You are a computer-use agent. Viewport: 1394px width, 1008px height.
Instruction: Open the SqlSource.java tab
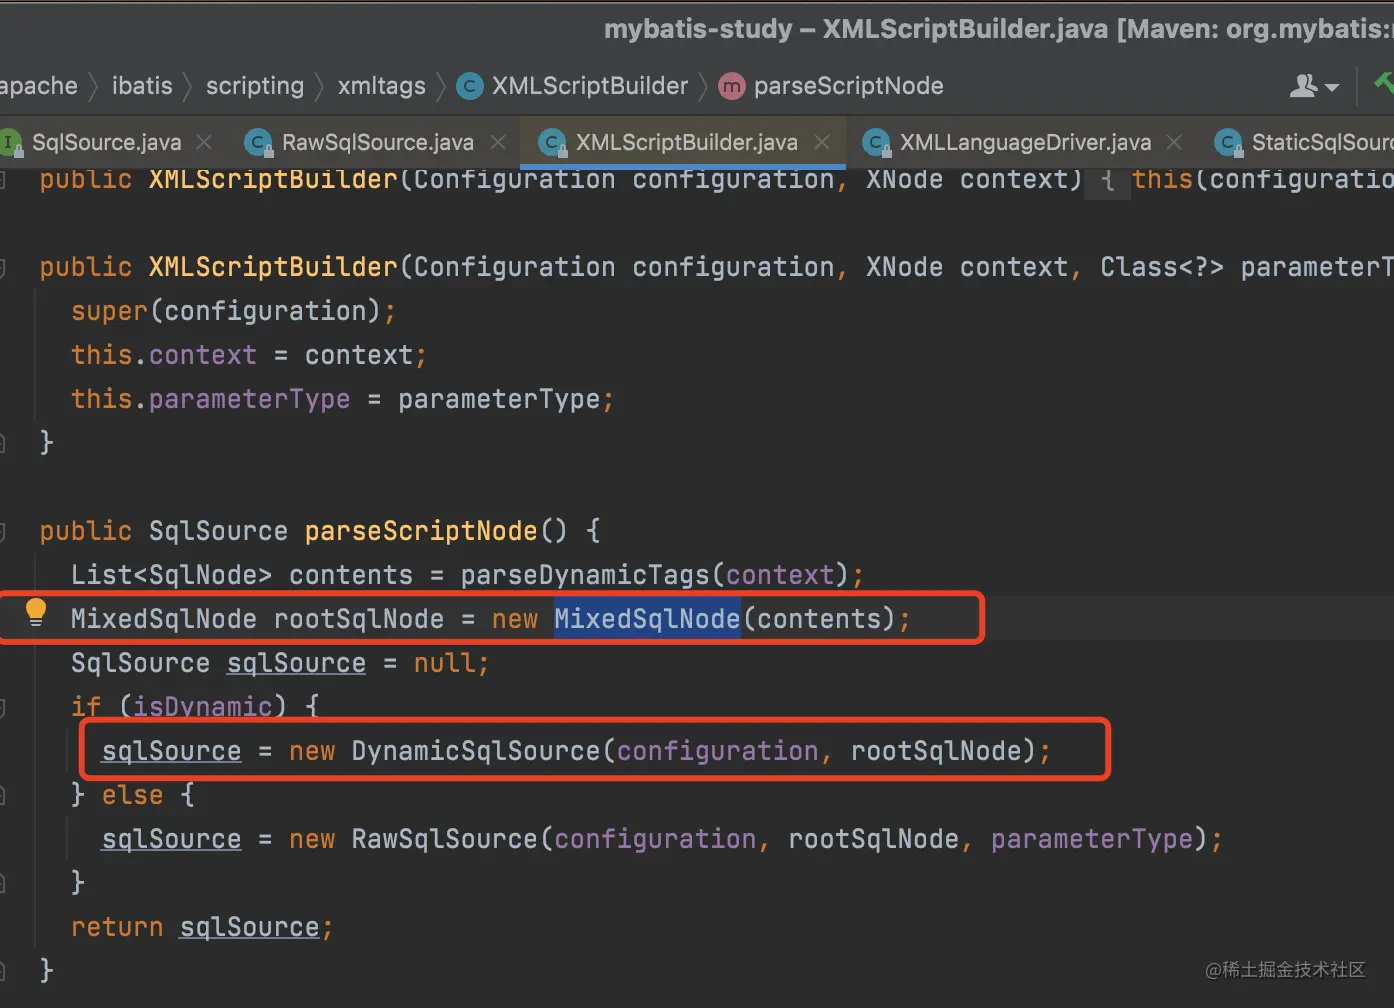coord(106,142)
